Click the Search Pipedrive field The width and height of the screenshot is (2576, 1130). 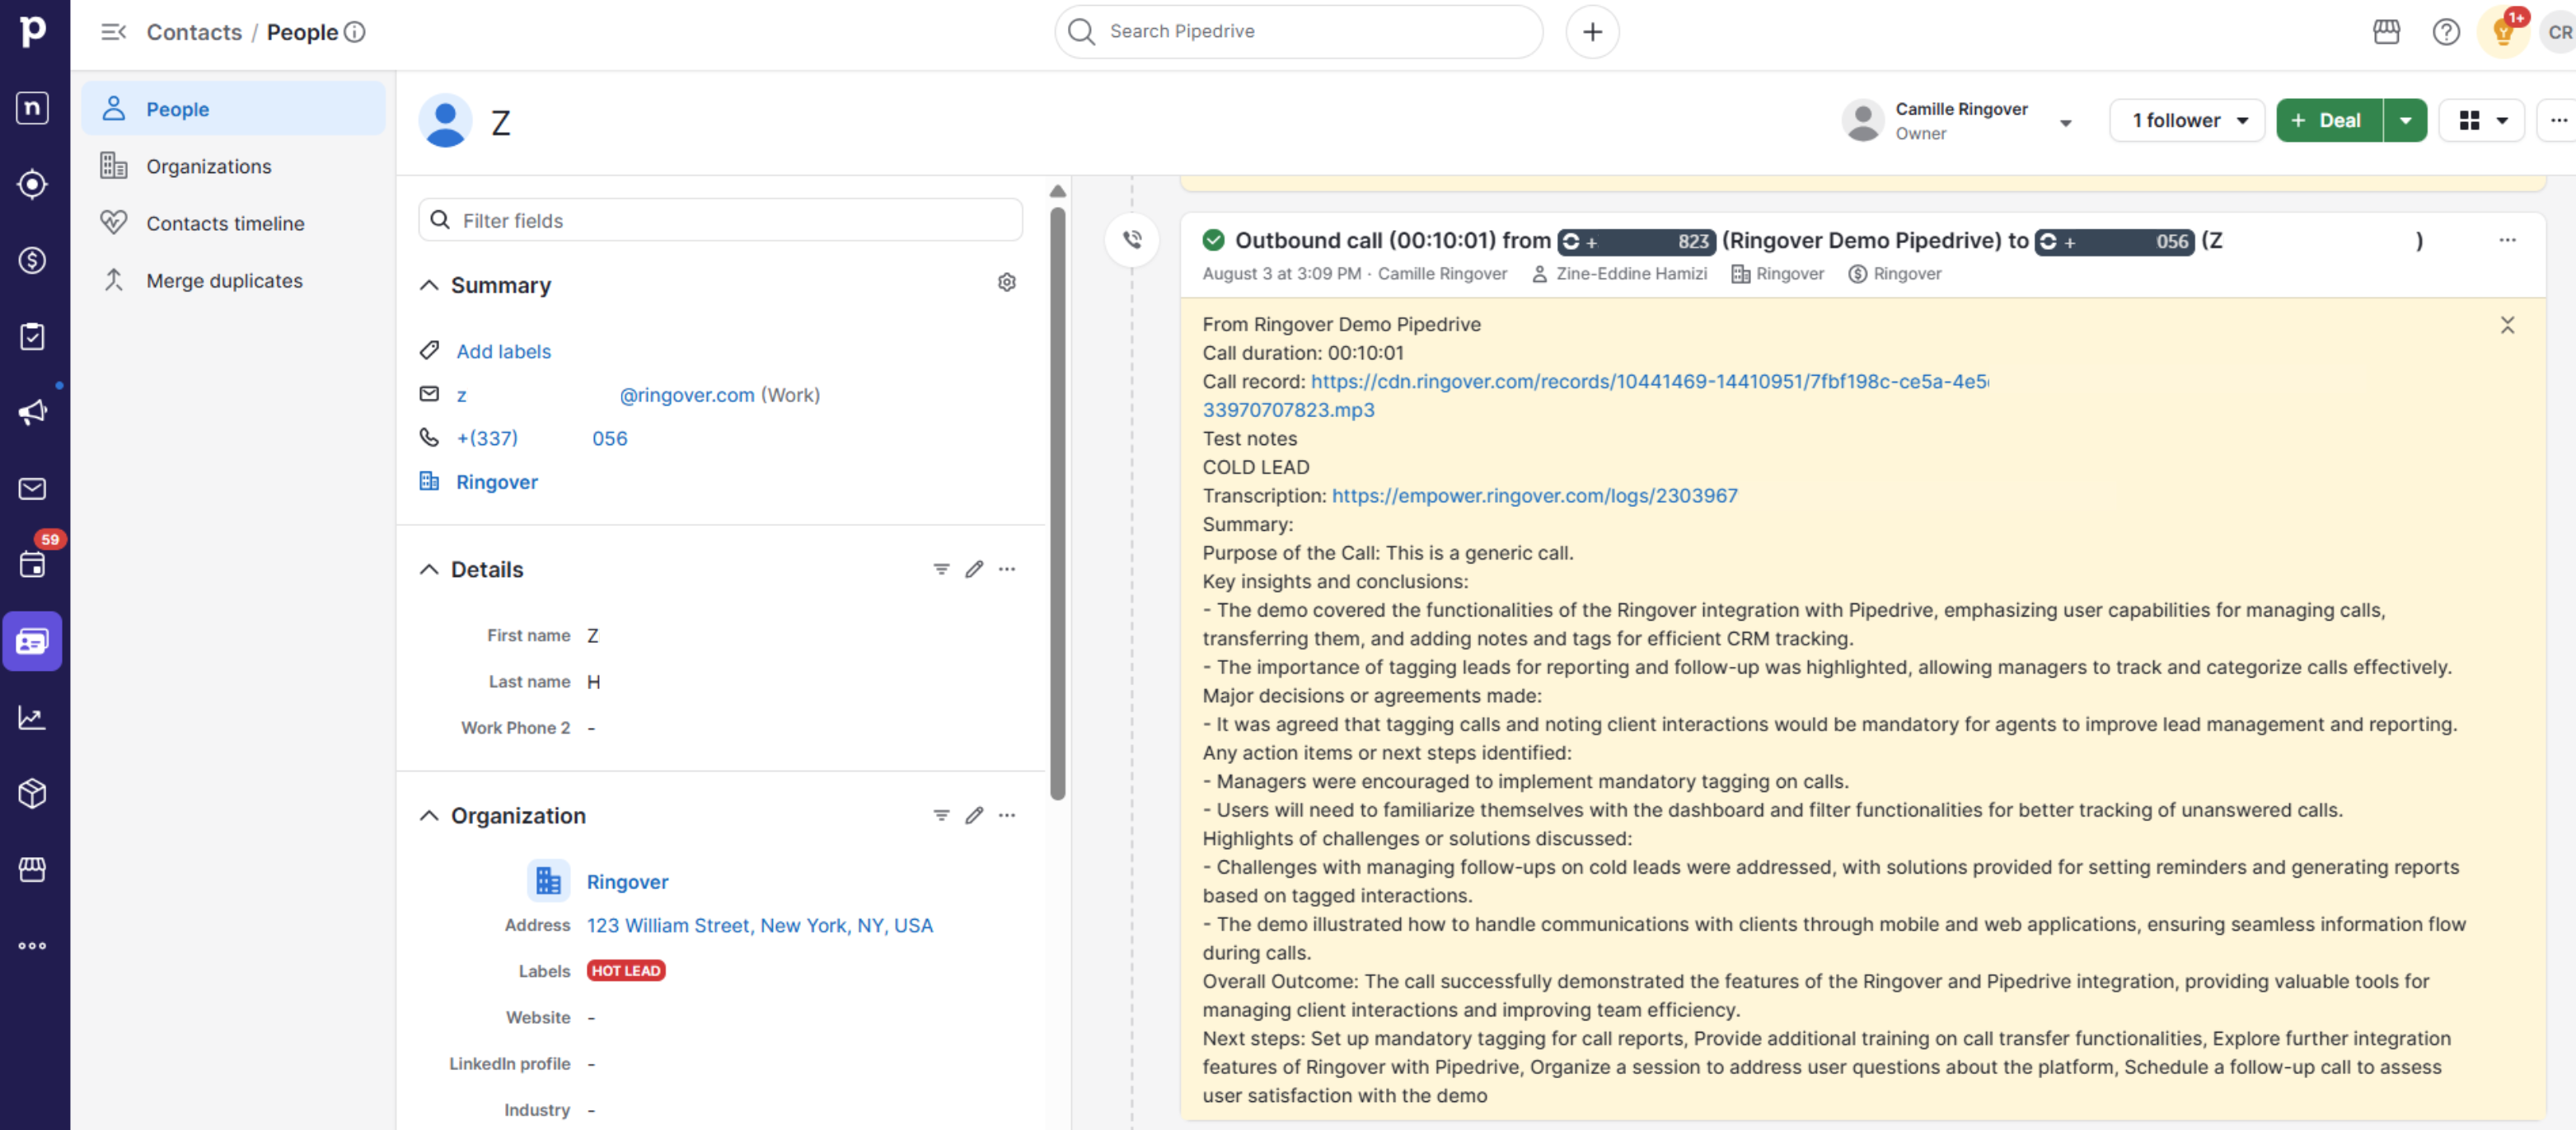(1298, 32)
